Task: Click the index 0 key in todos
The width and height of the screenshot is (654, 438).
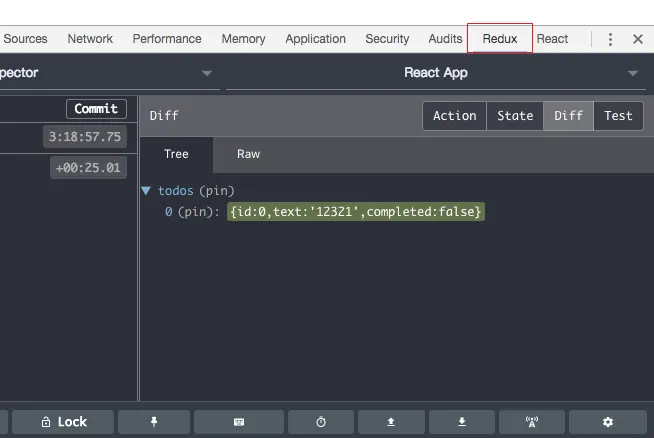Action: coord(169,212)
